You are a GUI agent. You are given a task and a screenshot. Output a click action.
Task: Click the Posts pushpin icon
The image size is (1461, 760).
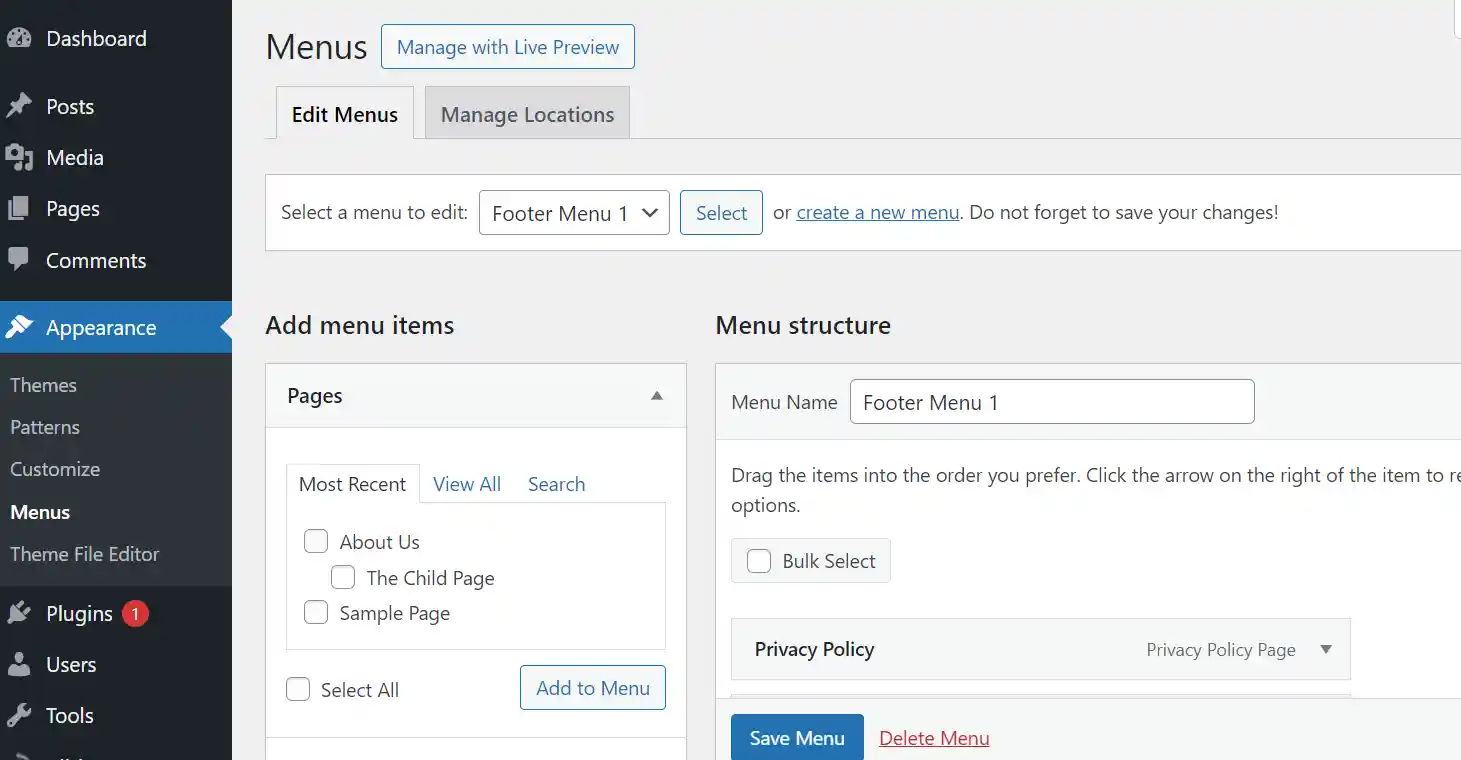[x=19, y=107]
